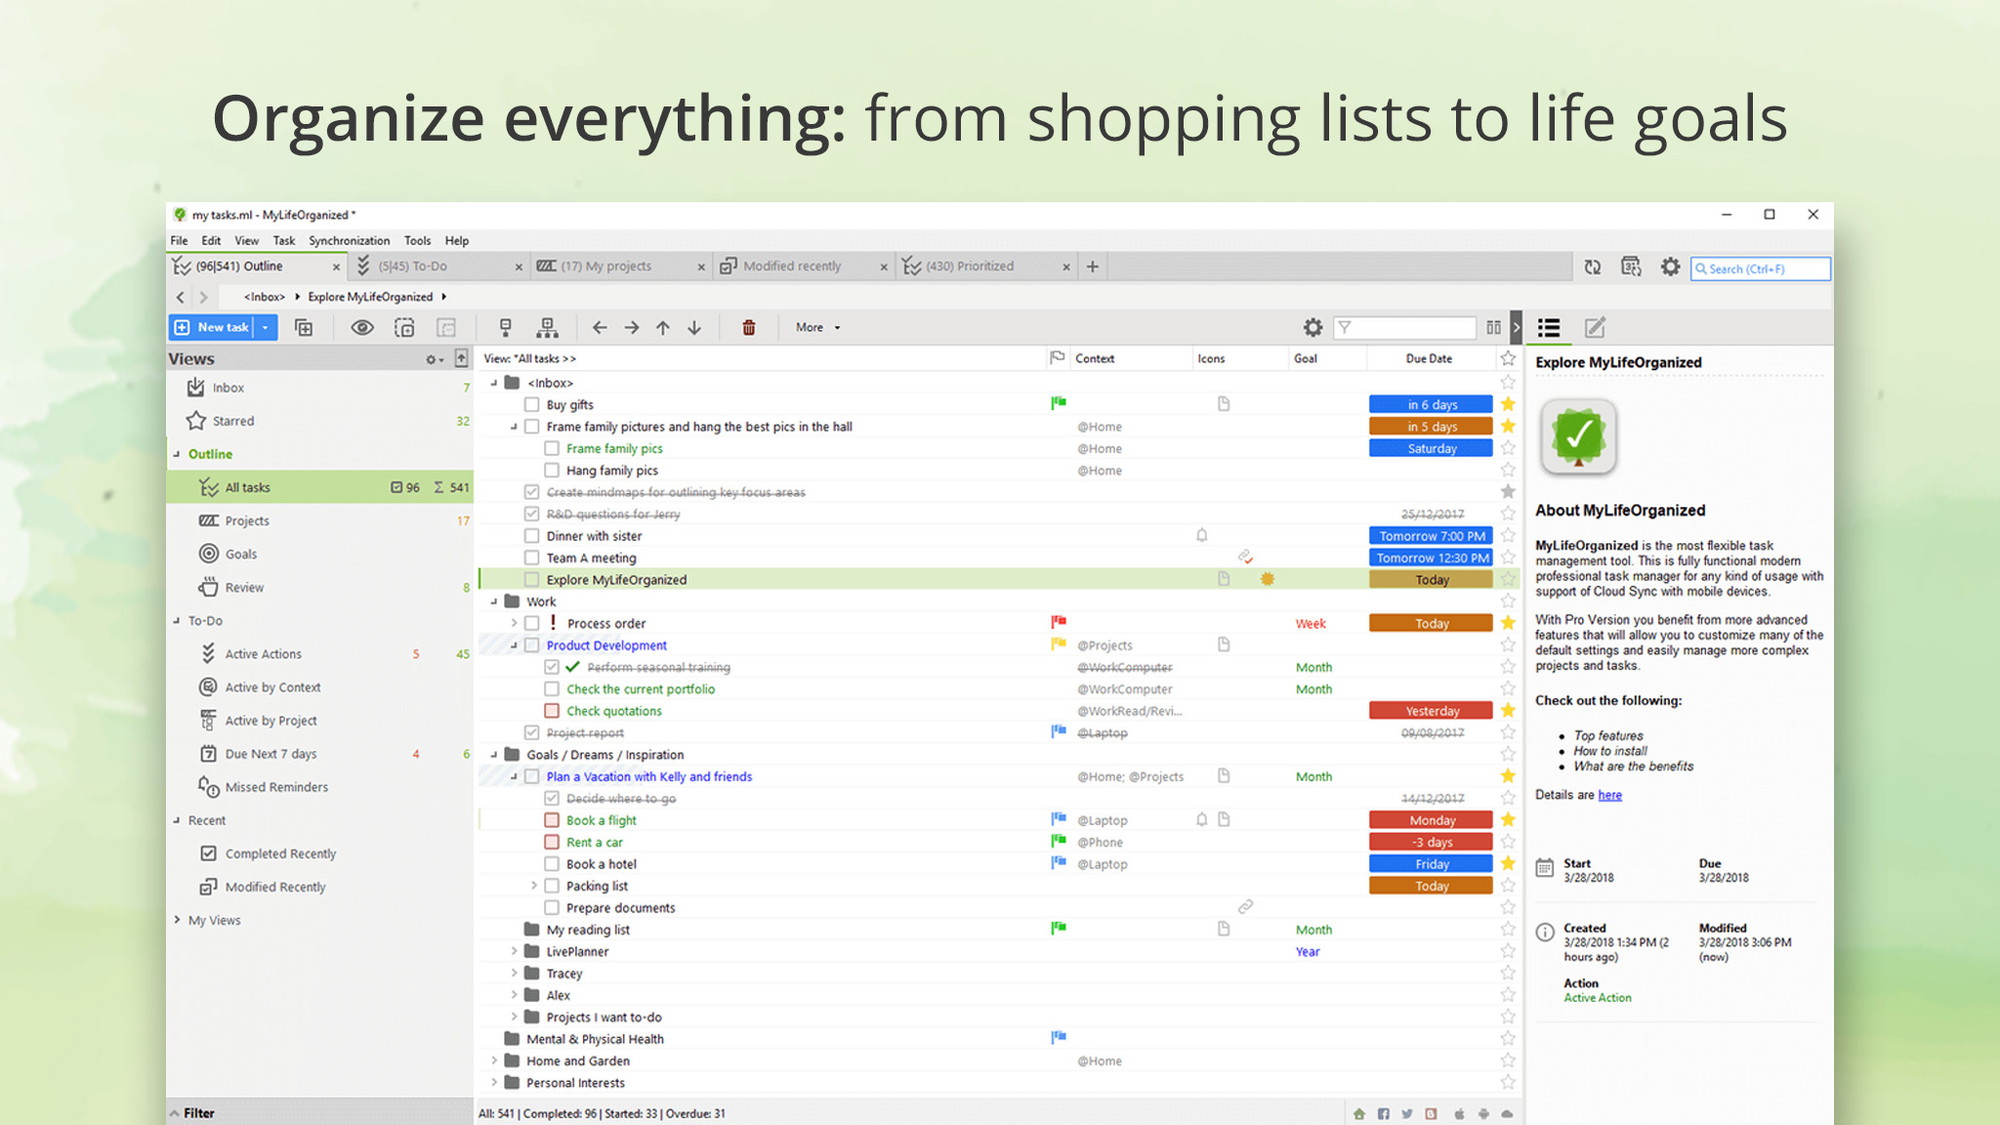
Task: Expand the Goals / Dreams / Inspiration folder
Action: point(495,754)
